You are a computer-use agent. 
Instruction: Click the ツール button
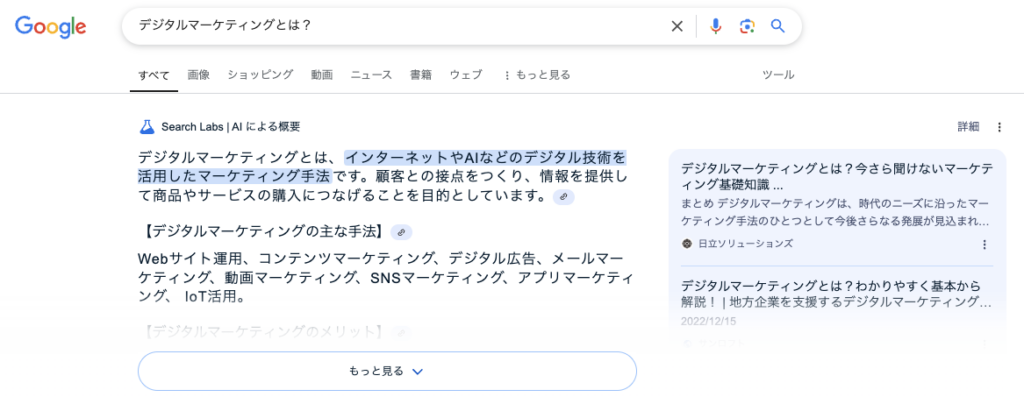click(778, 75)
